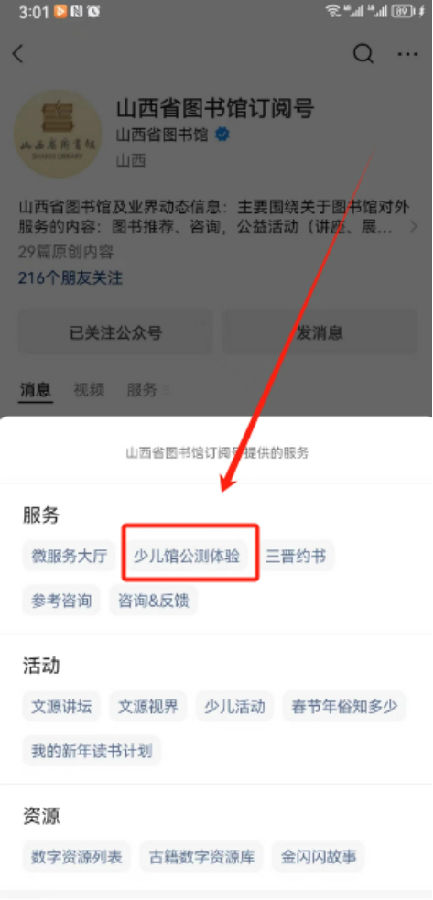Open the three-dot more options menu
The height and width of the screenshot is (900, 433).
coord(408,54)
